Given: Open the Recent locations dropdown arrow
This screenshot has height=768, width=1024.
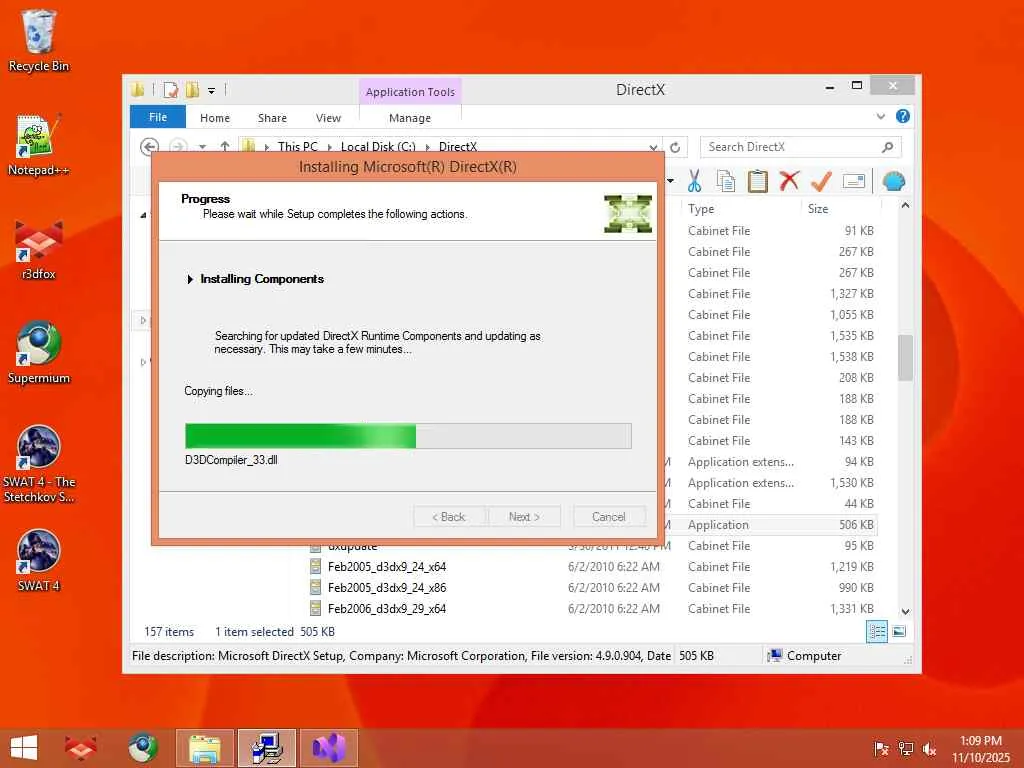Looking at the screenshot, I should click(202, 147).
